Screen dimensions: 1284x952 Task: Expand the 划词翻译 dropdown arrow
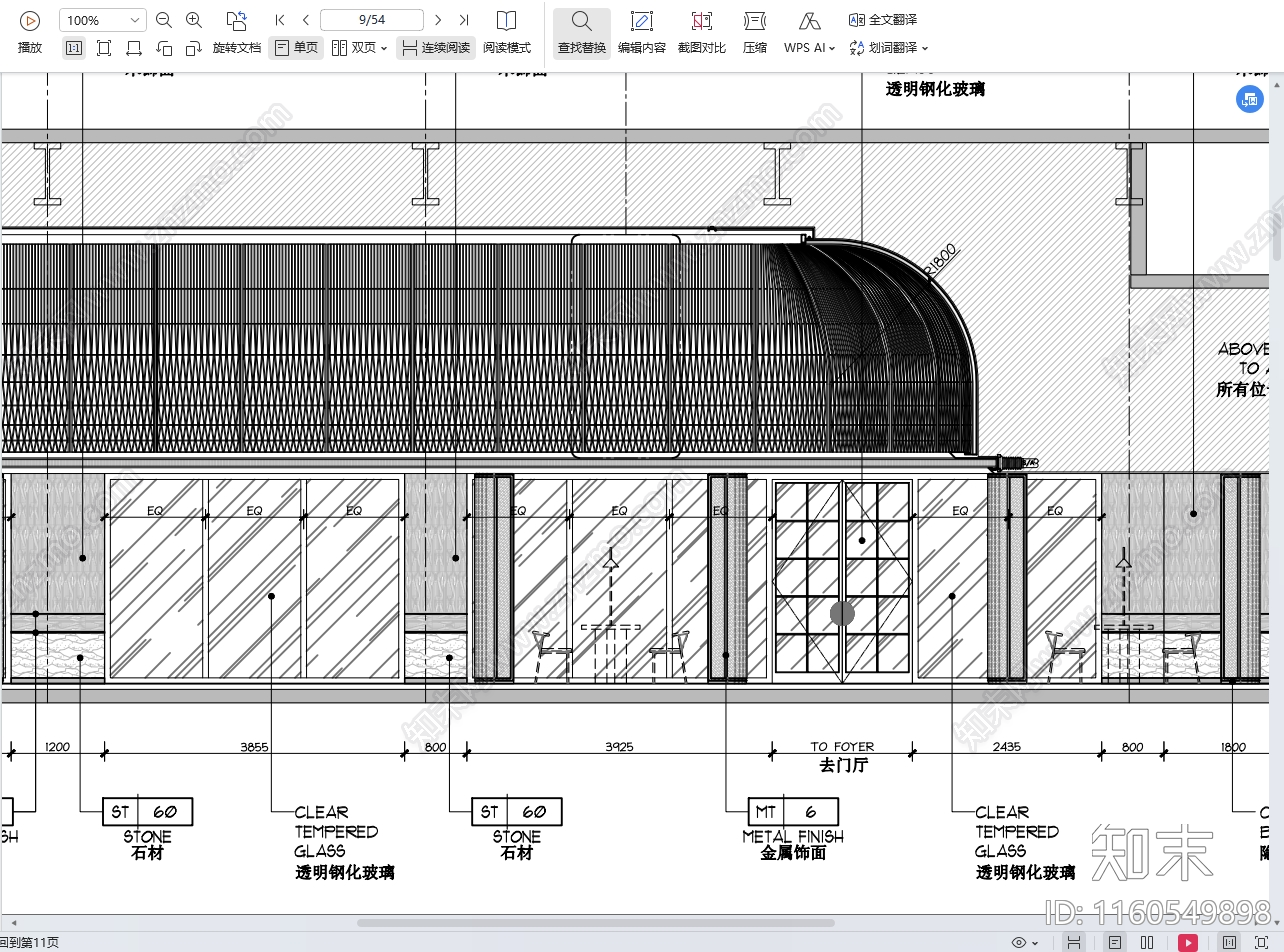click(x=925, y=48)
